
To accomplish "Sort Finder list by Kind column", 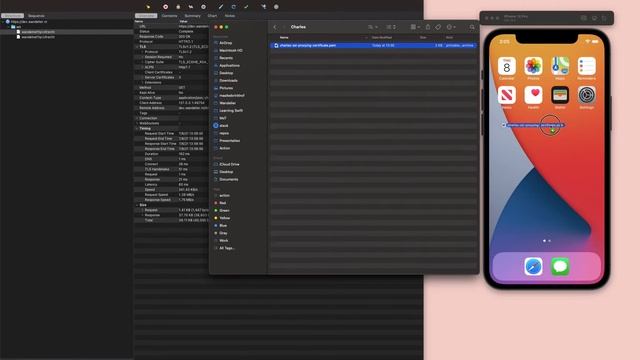I will point(449,38).
